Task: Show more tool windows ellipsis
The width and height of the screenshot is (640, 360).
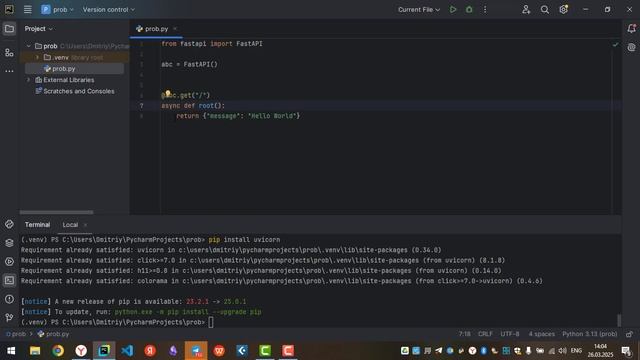Action: pos(9,71)
